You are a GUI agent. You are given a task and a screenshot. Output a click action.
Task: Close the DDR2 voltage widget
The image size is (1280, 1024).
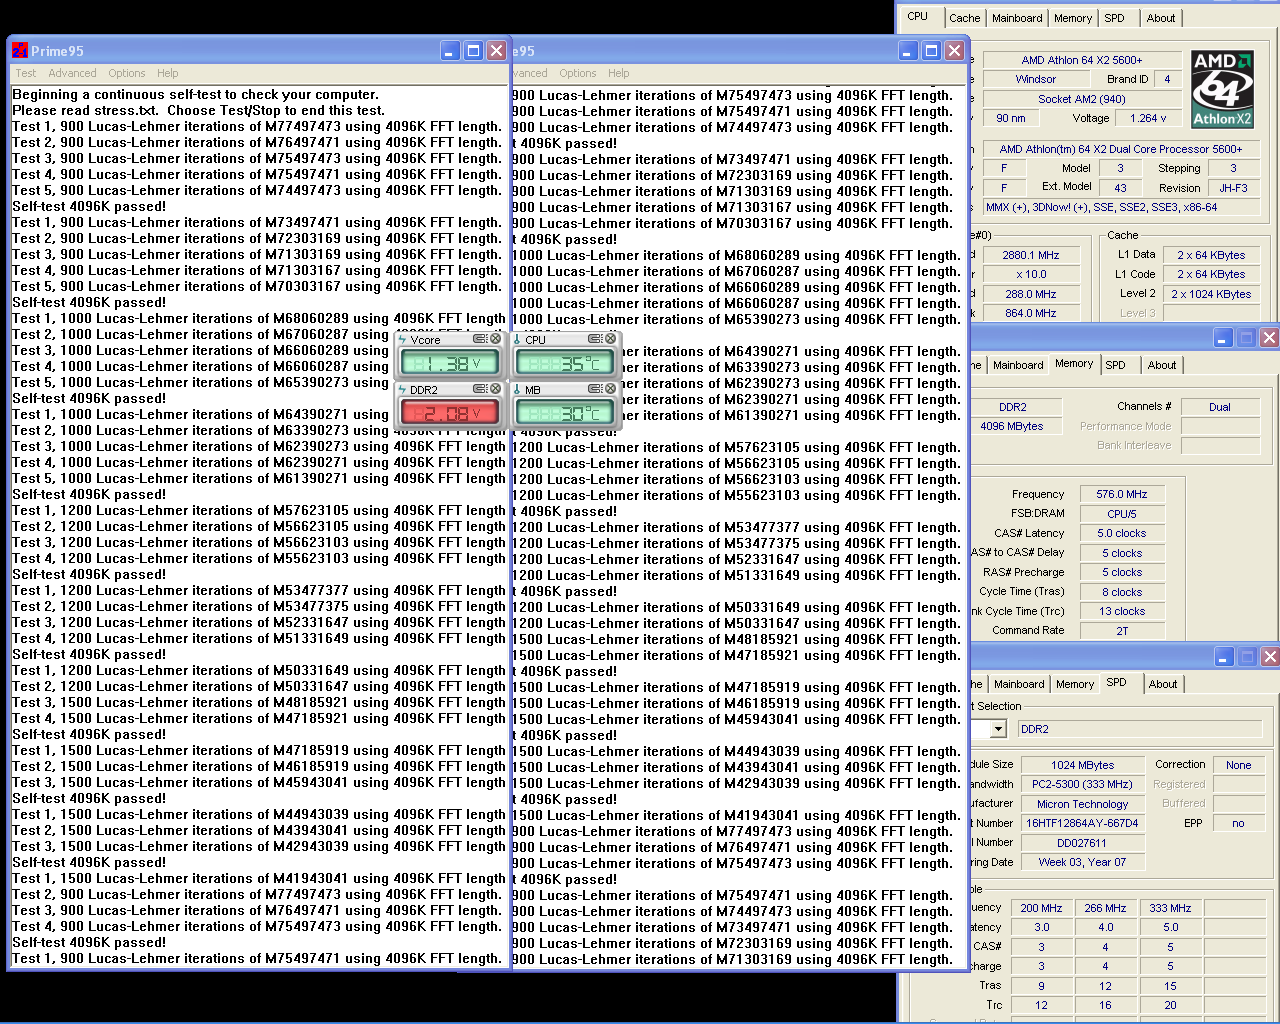pyautogui.click(x=495, y=388)
